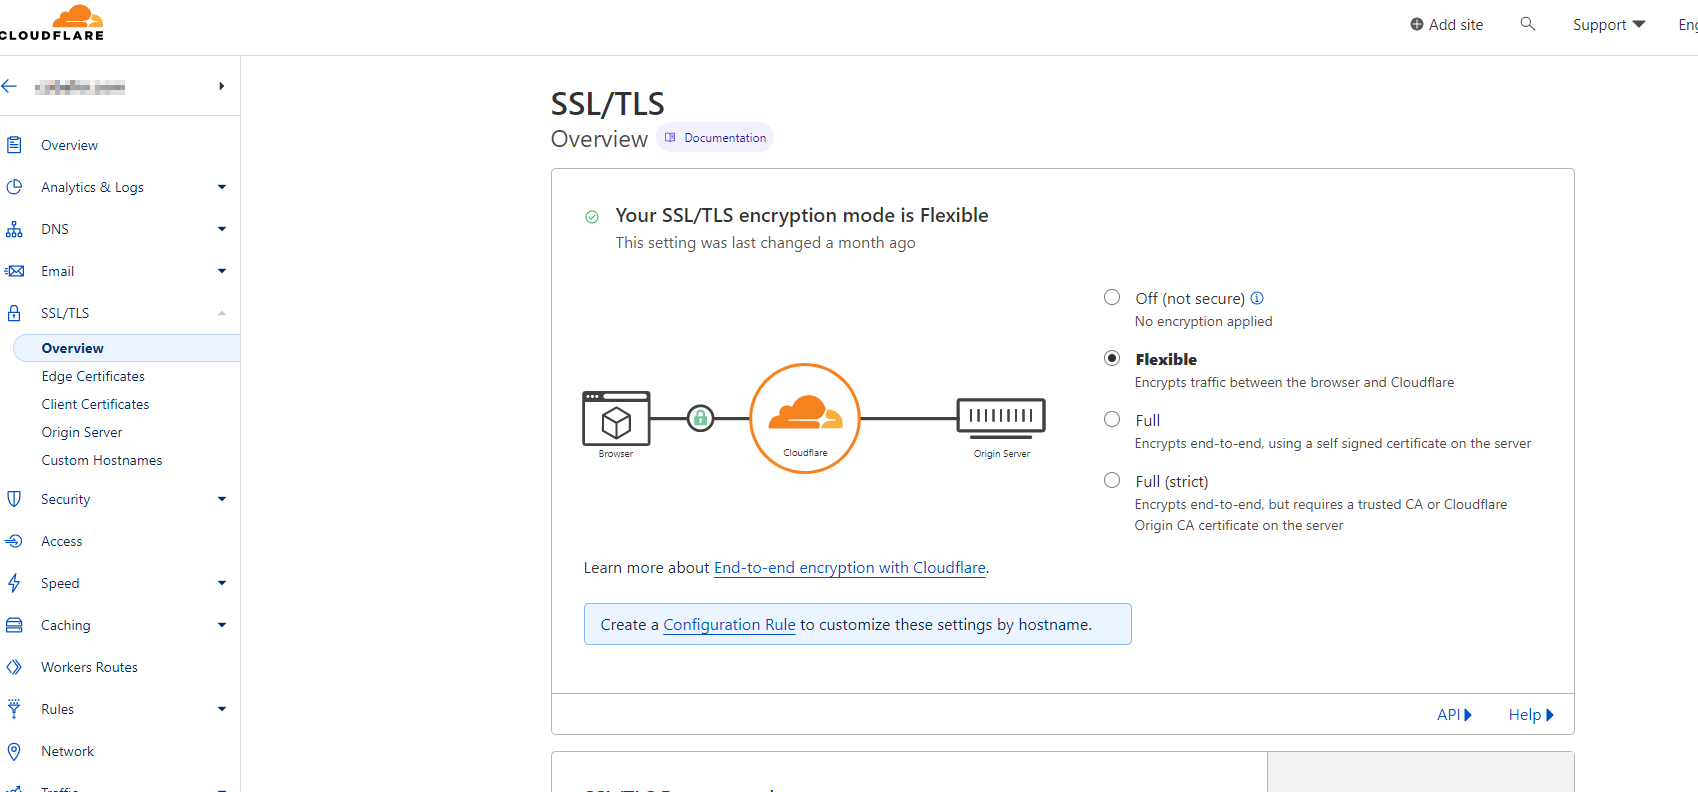
Task: Open the Support dropdown
Action: pos(1607,24)
